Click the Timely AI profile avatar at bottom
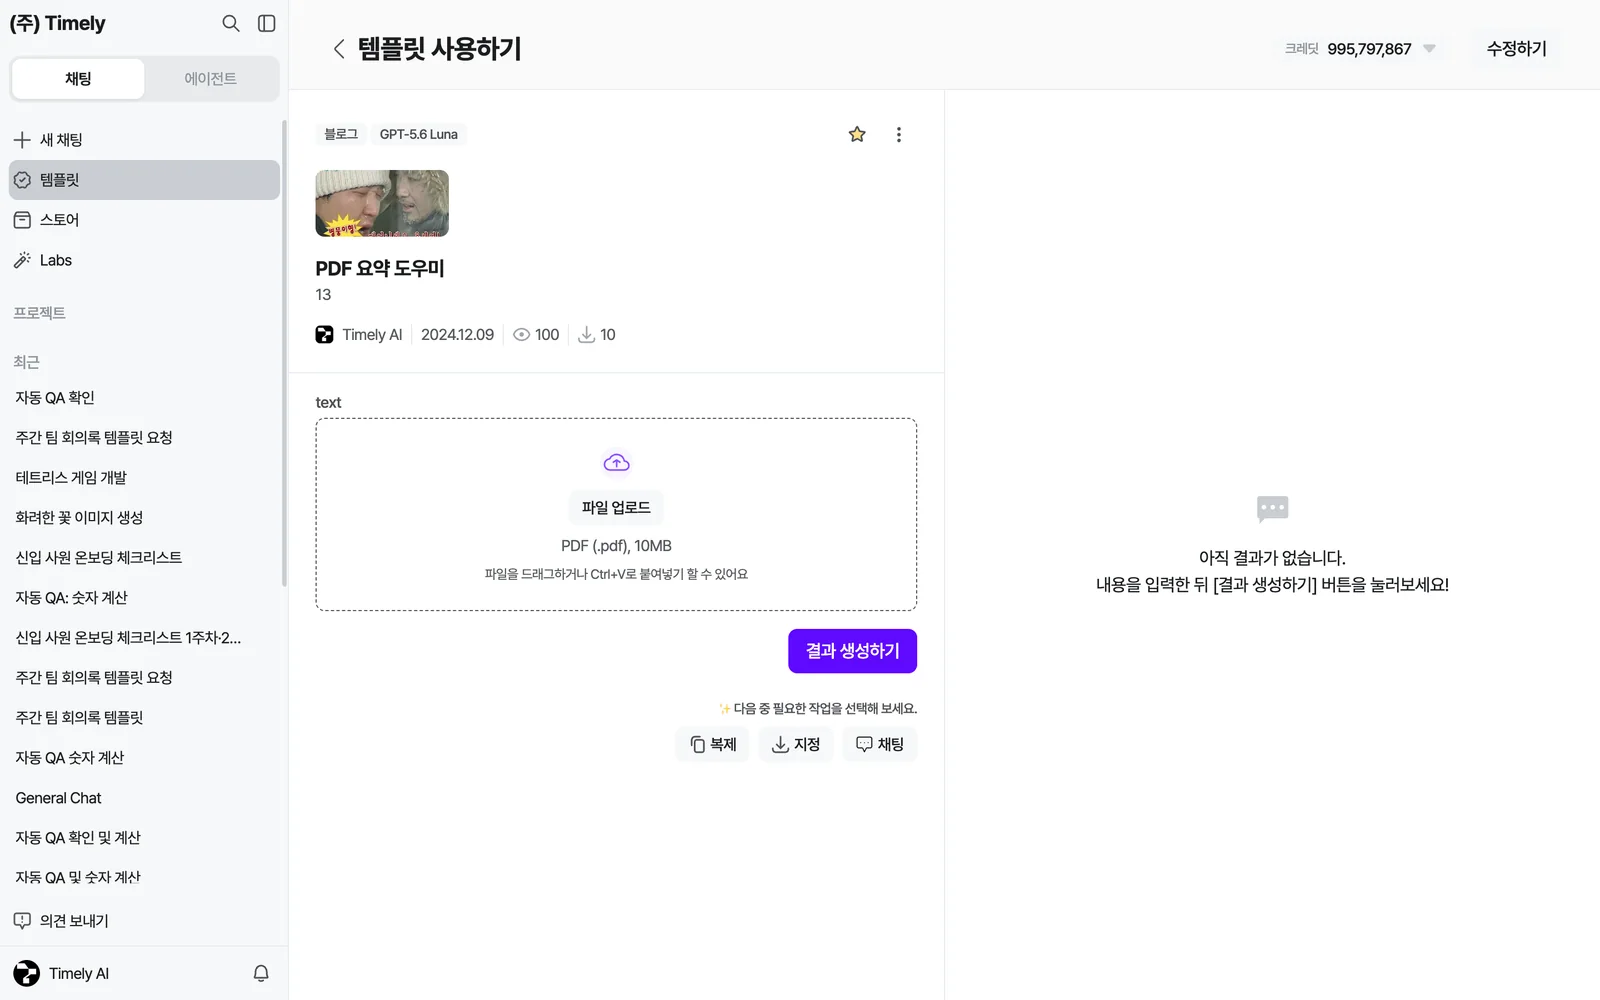This screenshot has height=1000, width=1600. 27,973
